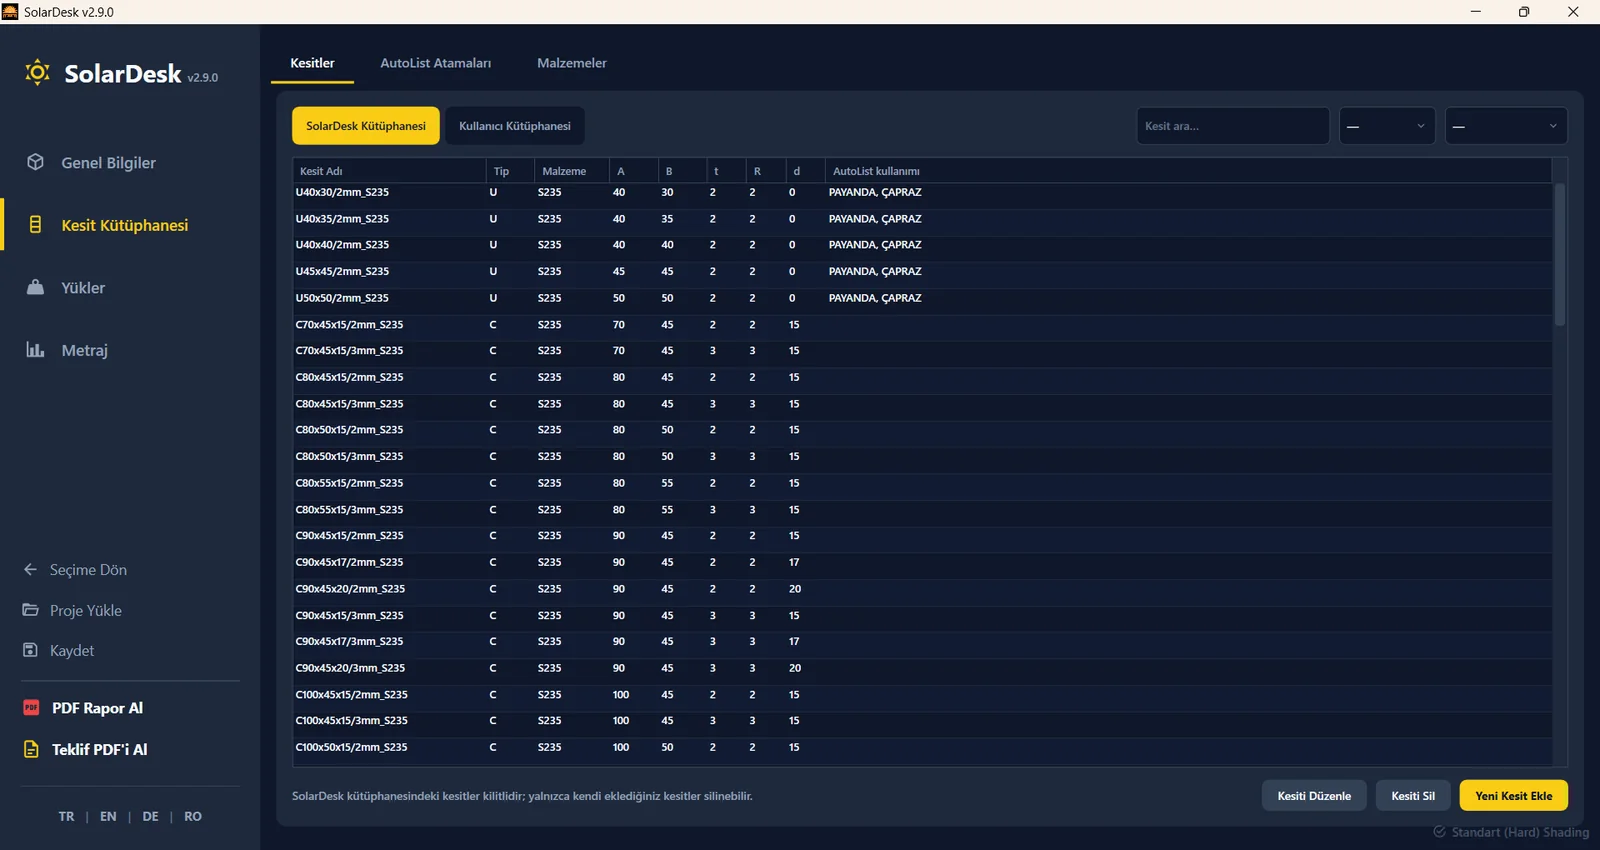
Task: Click the PDF Rapor AI icon
Action: click(x=31, y=708)
